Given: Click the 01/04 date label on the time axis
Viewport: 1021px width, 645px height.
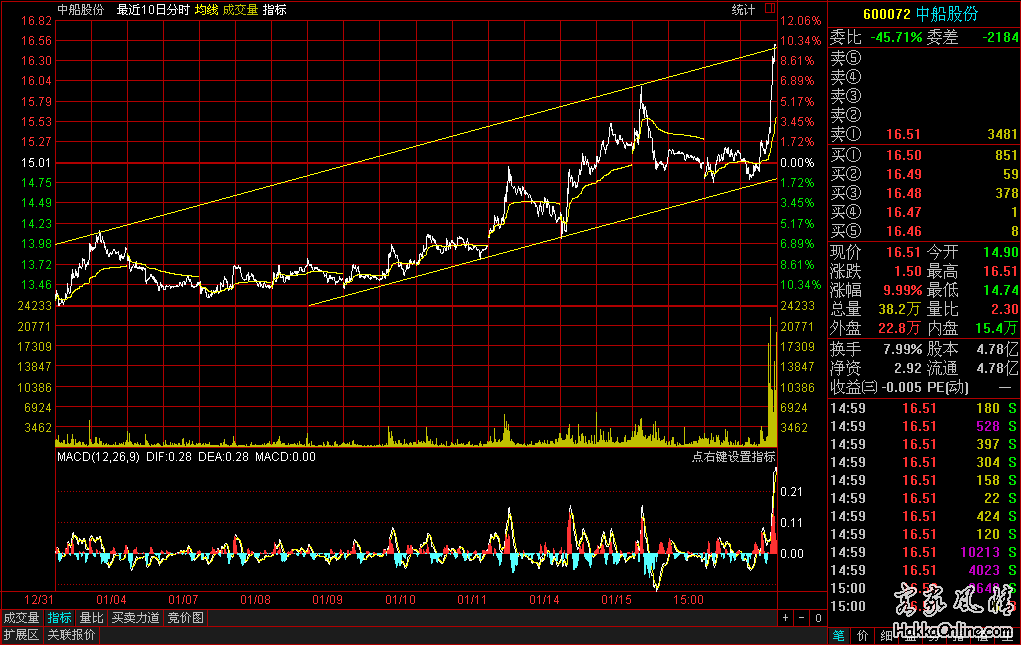Looking at the screenshot, I should [x=111, y=599].
